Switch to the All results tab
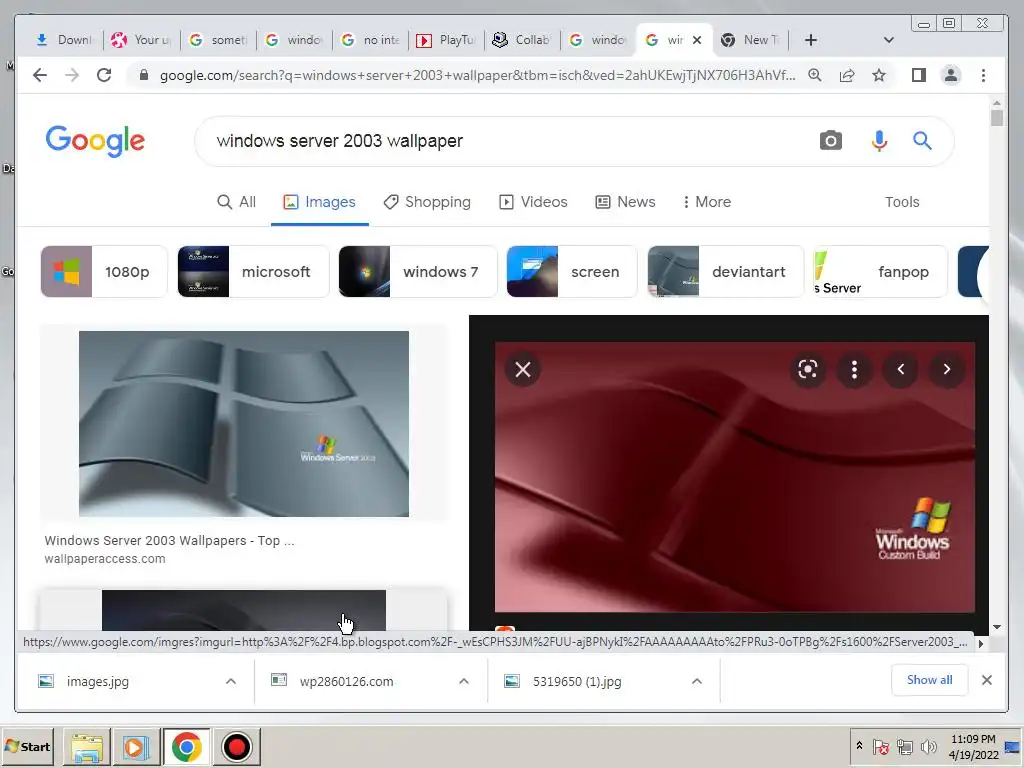The image size is (1024, 768). point(236,202)
